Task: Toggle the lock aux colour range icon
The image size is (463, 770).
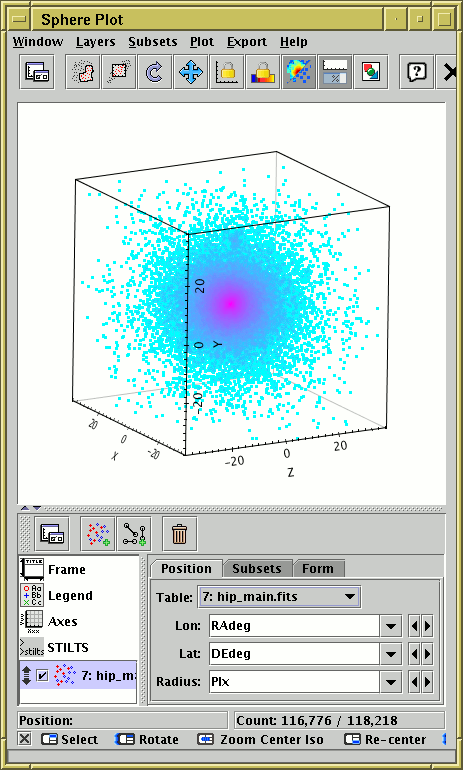Action: [x=263, y=72]
